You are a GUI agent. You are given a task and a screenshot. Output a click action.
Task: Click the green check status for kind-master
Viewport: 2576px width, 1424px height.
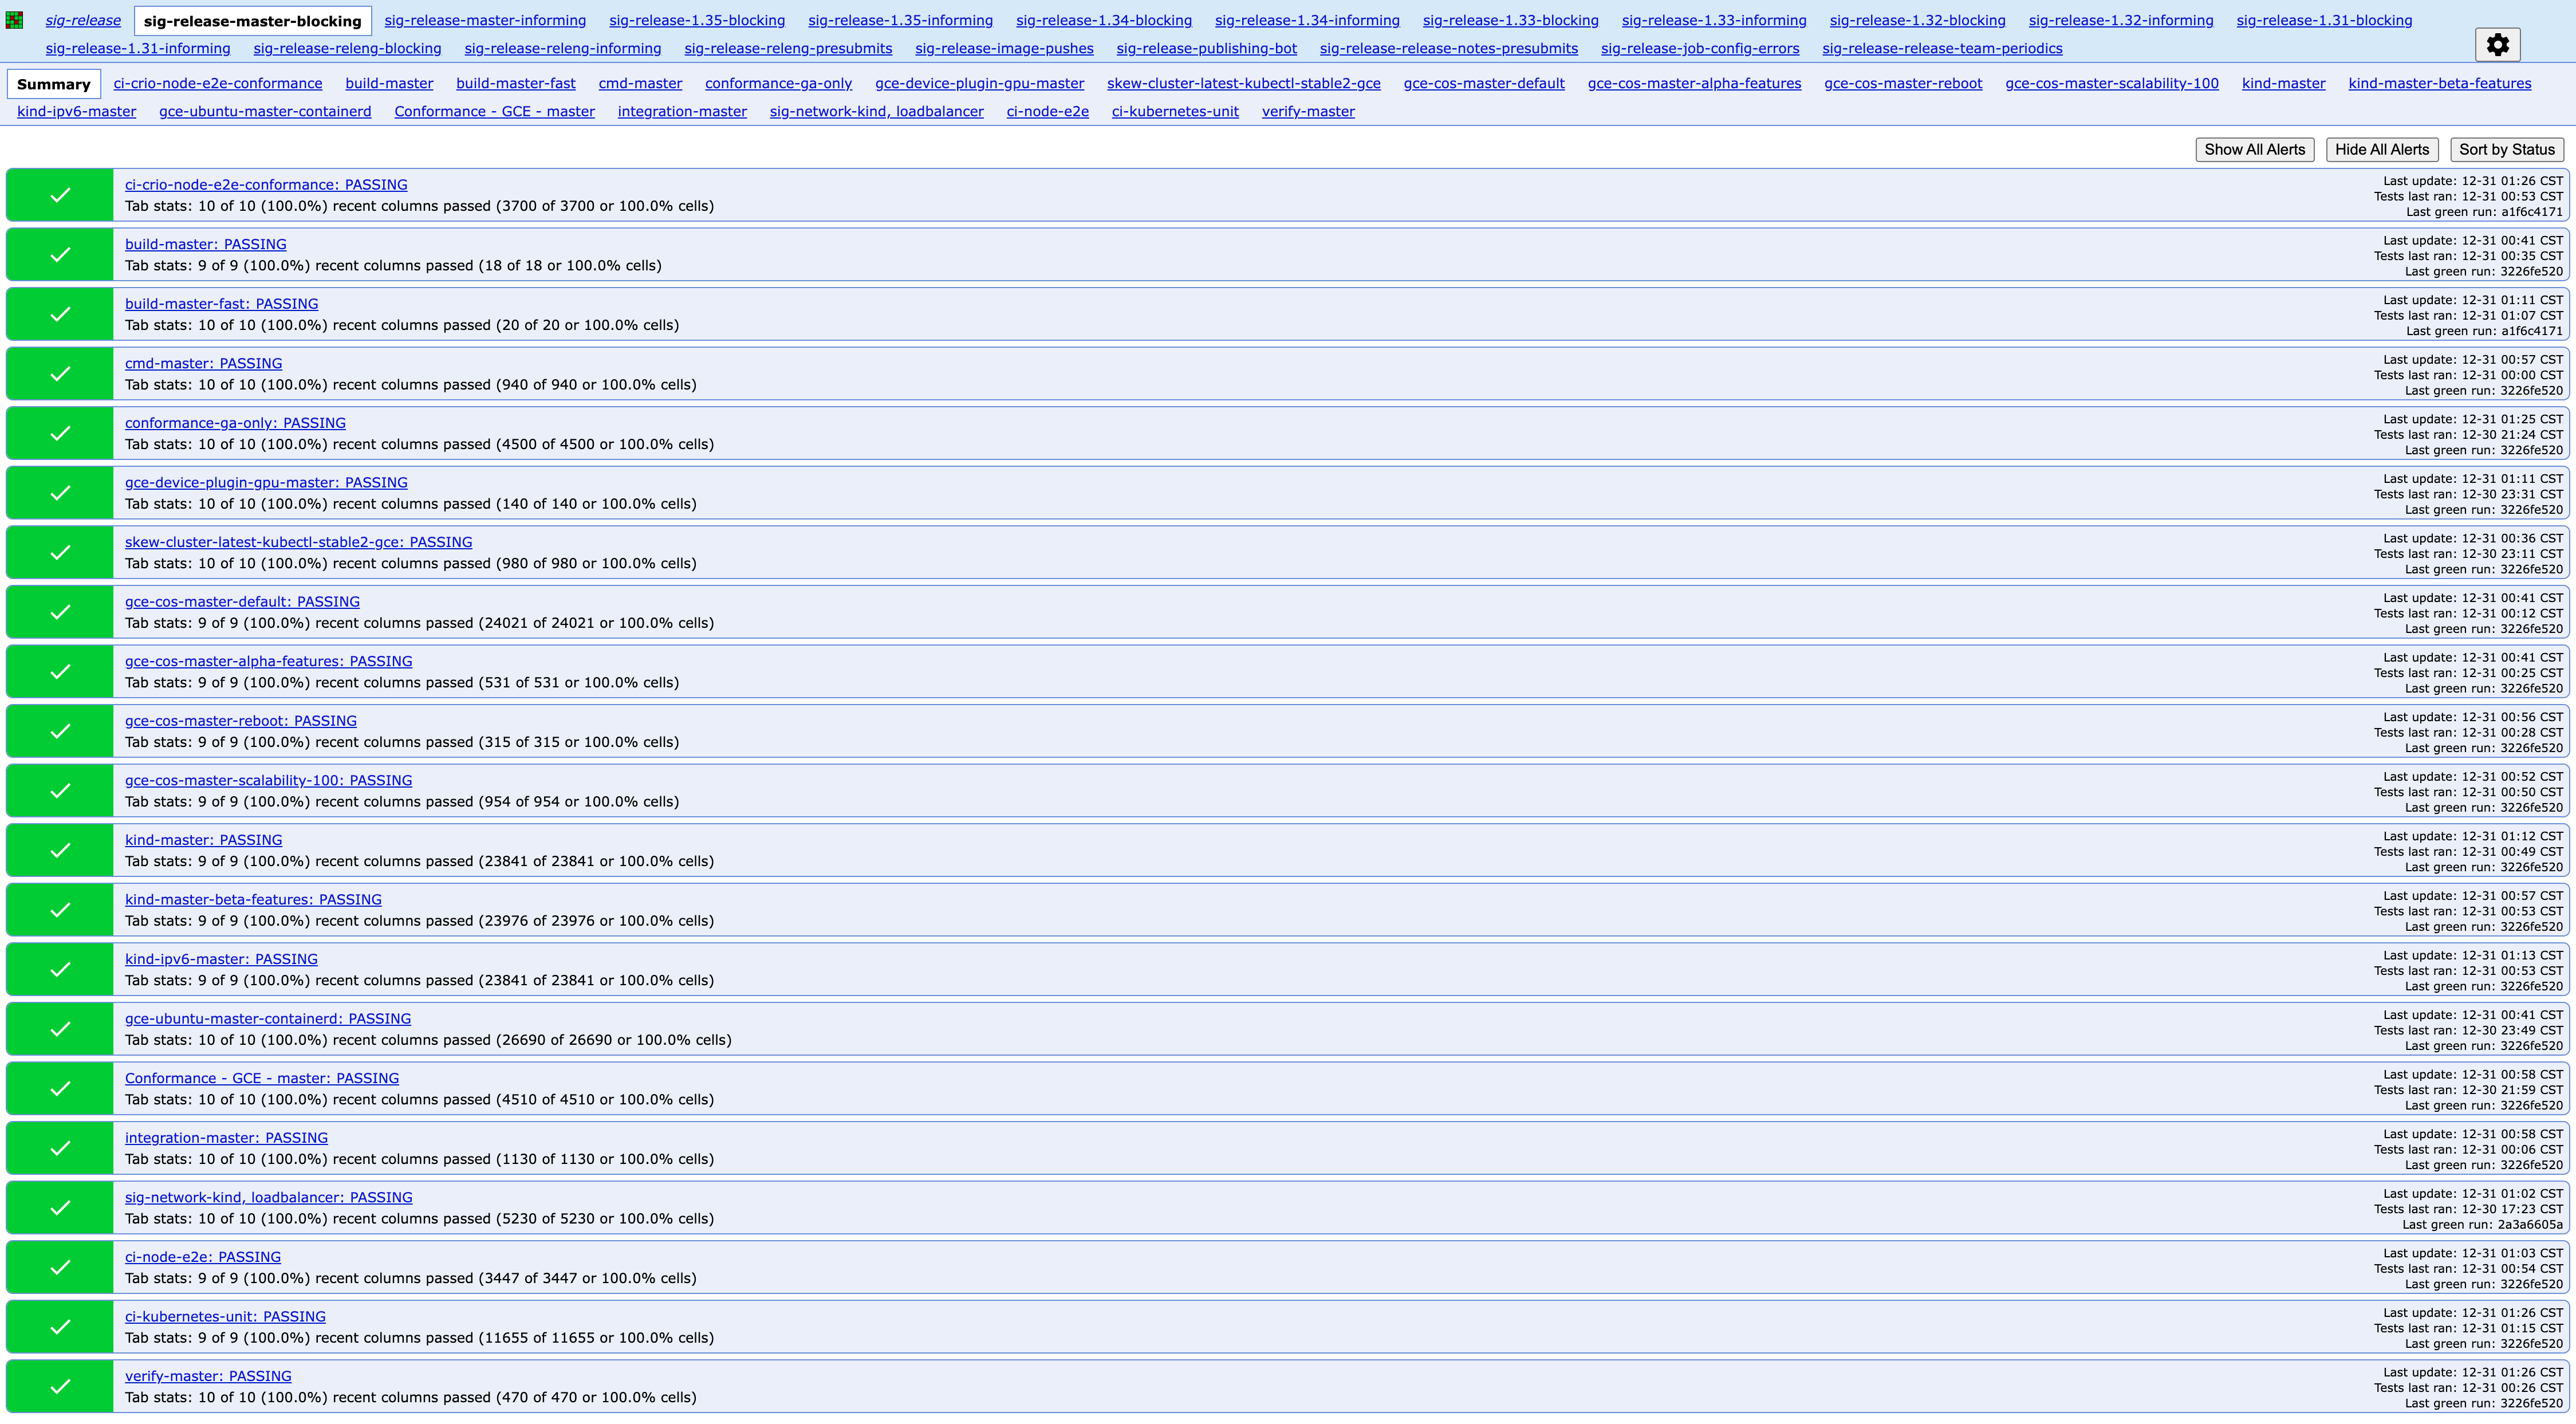(60, 850)
